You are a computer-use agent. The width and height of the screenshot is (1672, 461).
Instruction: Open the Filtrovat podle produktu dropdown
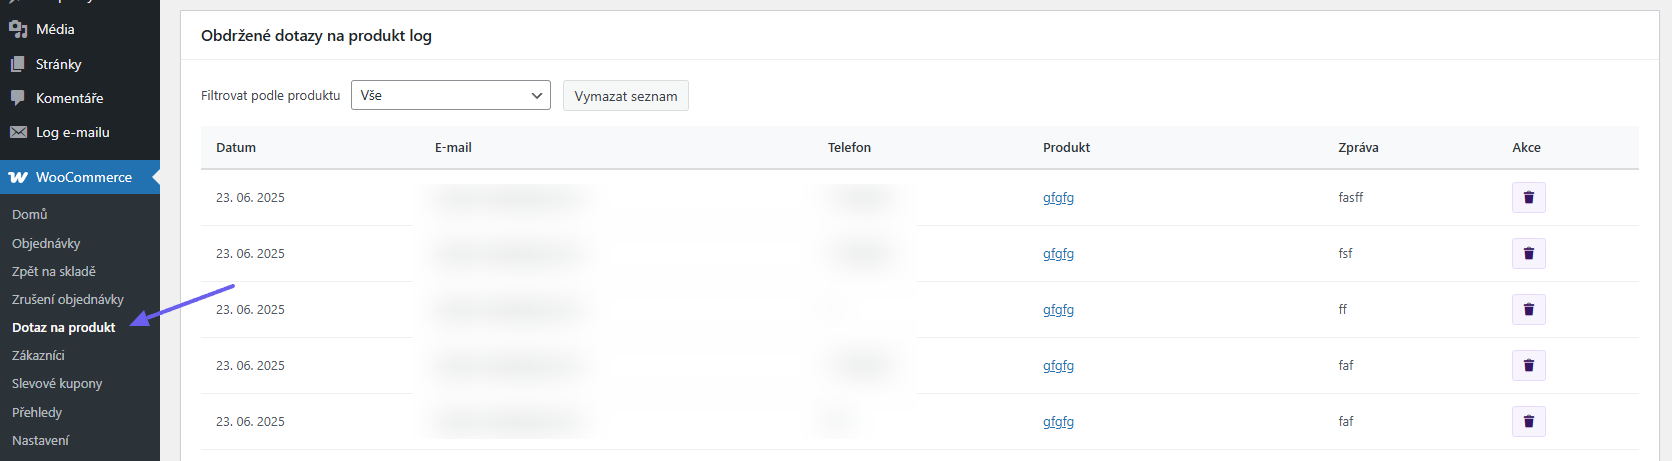pos(450,95)
